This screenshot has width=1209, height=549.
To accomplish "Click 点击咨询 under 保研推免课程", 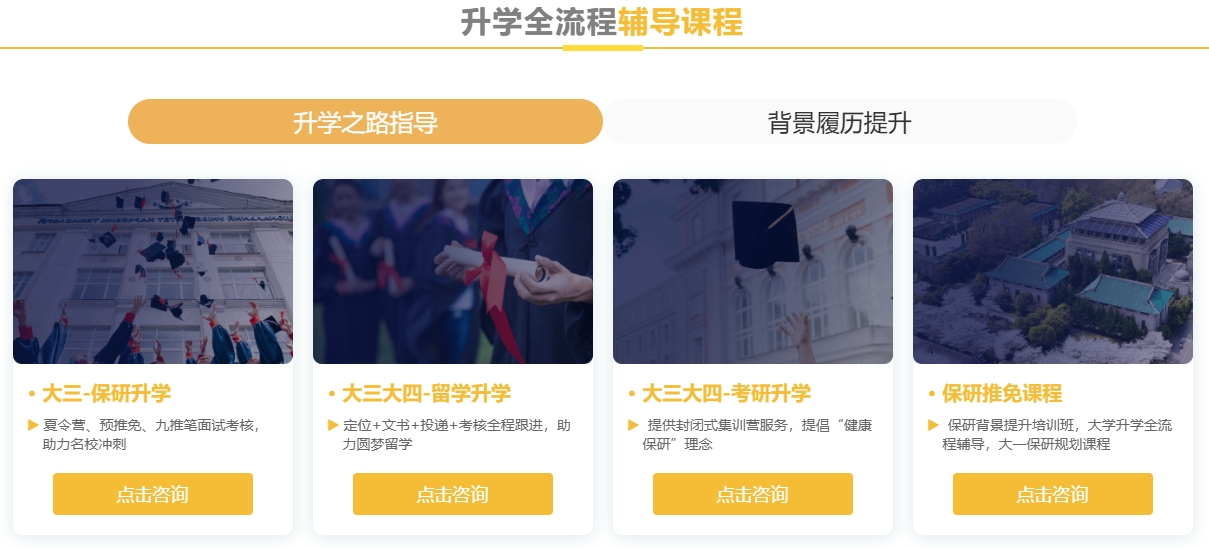I will tap(1053, 494).
